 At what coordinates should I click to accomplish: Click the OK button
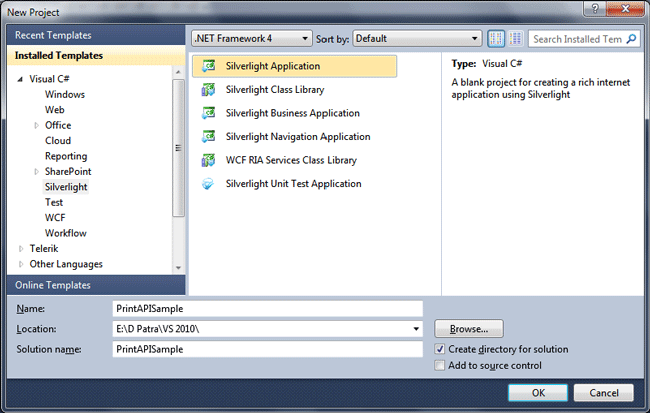tap(538, 393)
